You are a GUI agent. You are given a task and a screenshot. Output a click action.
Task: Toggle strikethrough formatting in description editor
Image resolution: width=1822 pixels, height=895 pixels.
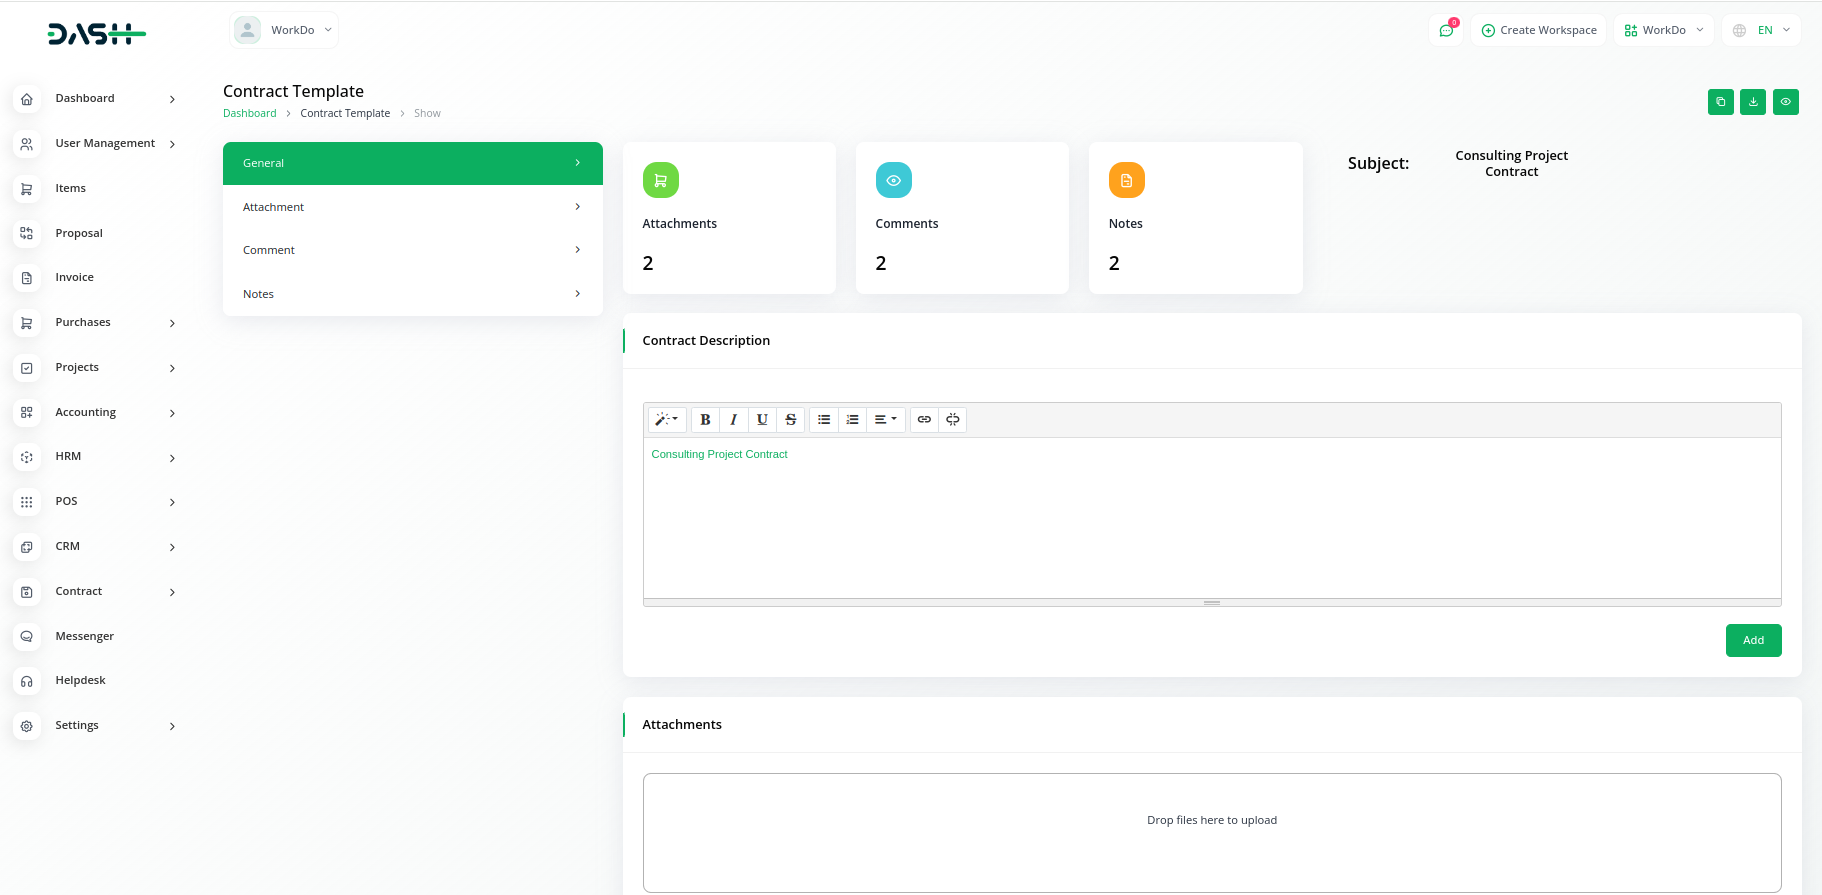click(791, 420)
